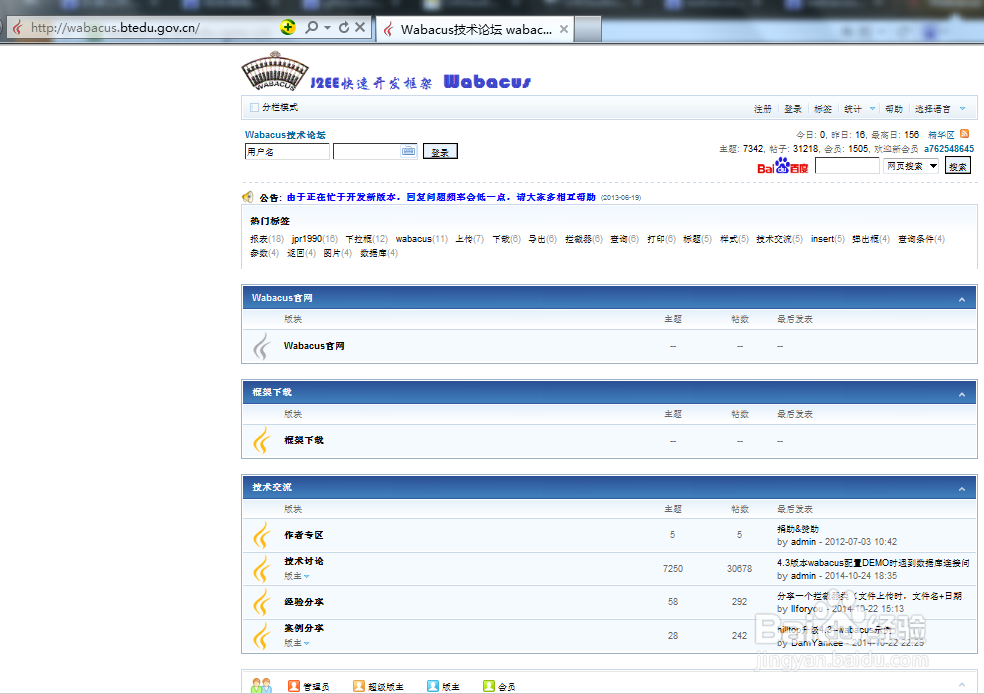Click the 经验分享 forum row icon
984x694 pixels.
pyautogui.click(x=262, y=602)
